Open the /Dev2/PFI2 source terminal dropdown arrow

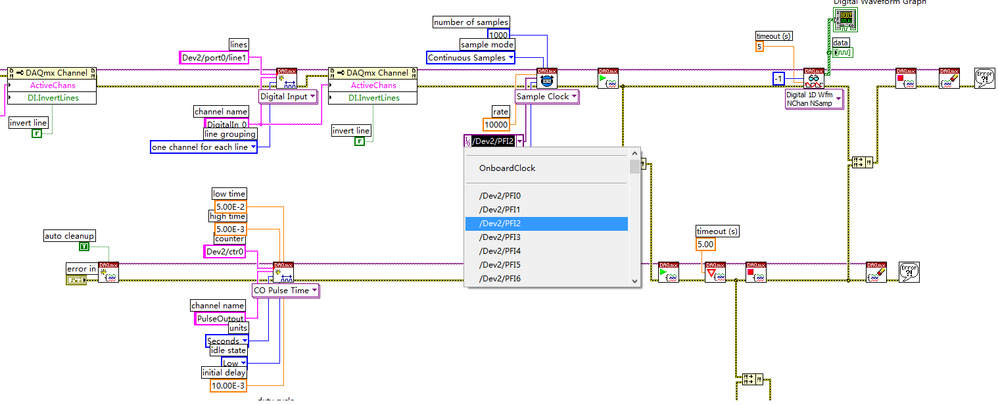point(520,141)
